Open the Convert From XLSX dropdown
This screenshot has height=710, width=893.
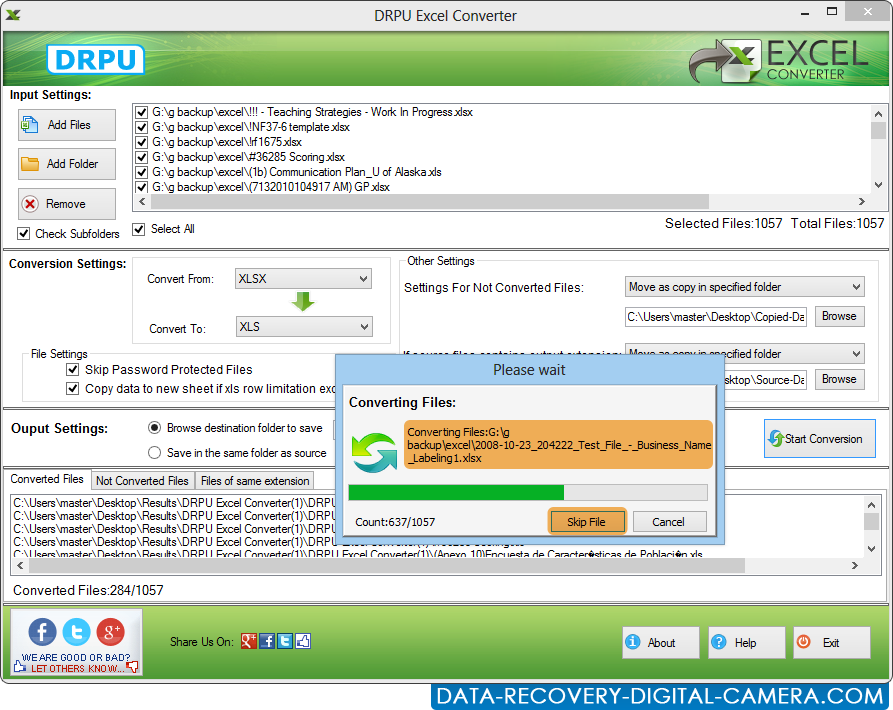pos(302,278)
